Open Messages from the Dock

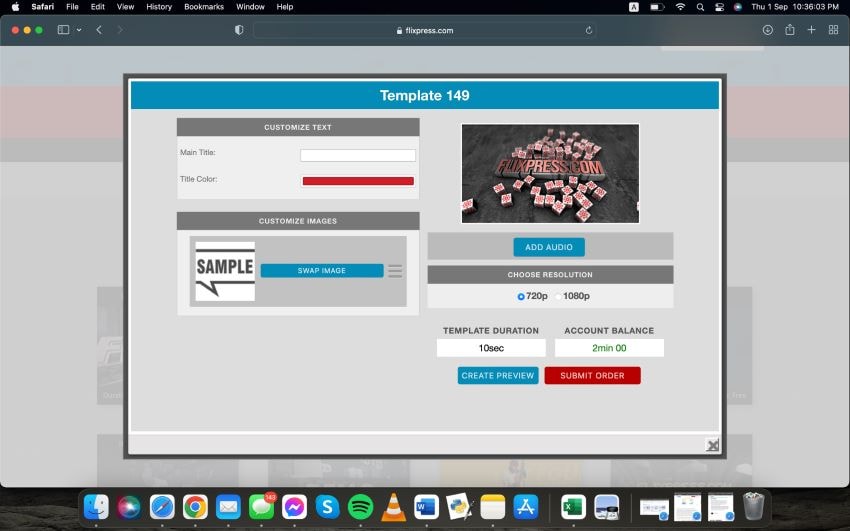[x=261, y=508]
